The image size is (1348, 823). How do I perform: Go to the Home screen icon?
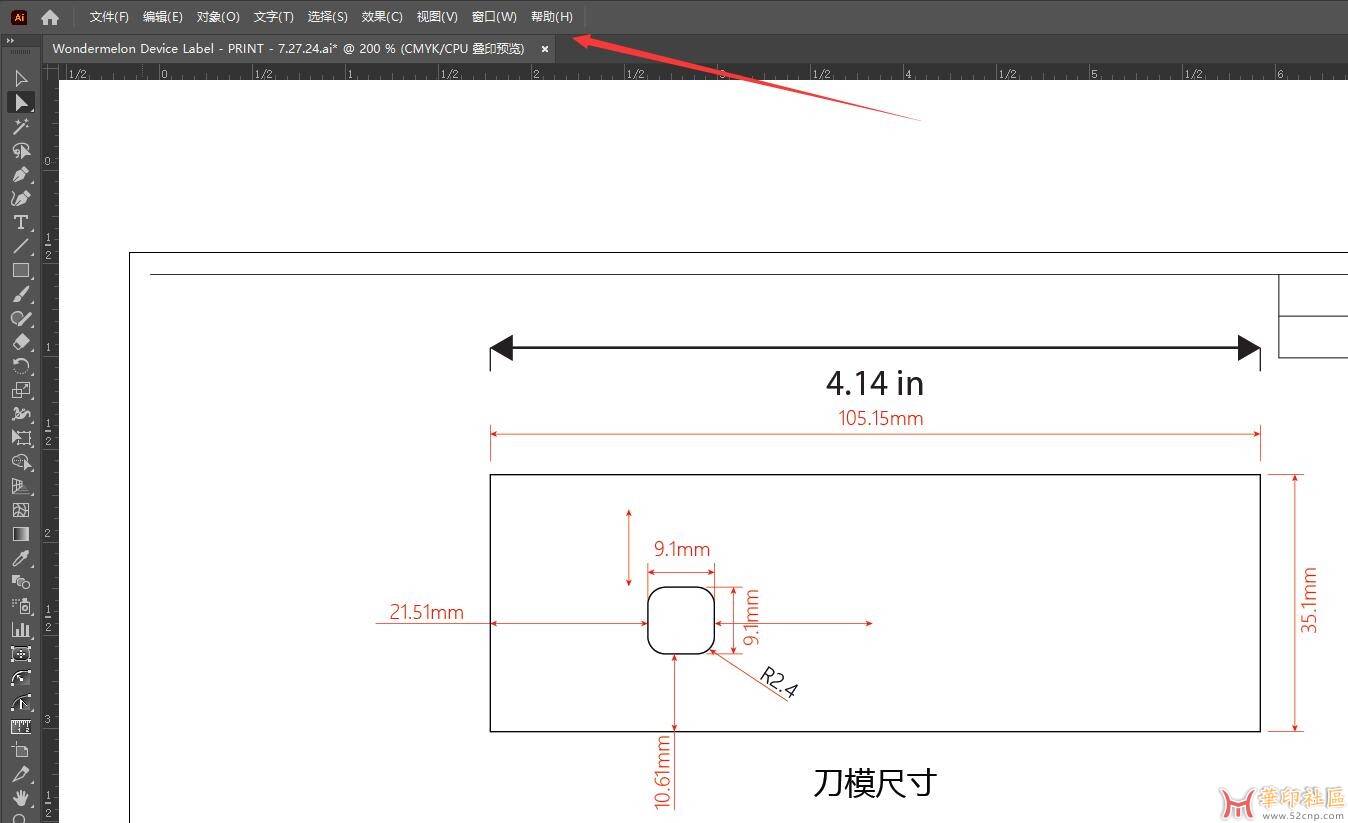click(x=50, y=17)
